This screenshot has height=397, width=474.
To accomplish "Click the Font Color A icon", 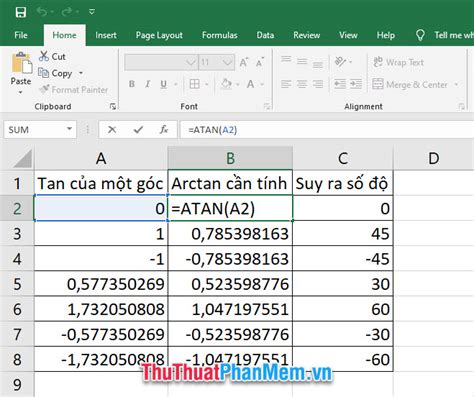I will tap(251, 84).
